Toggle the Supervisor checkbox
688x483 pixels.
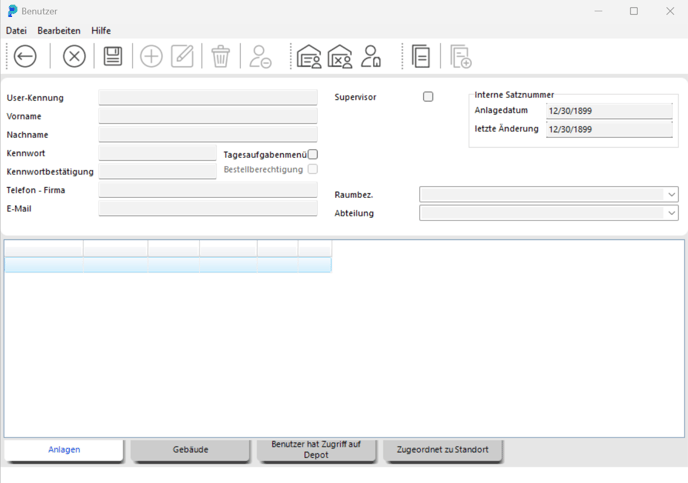point(428,97)
